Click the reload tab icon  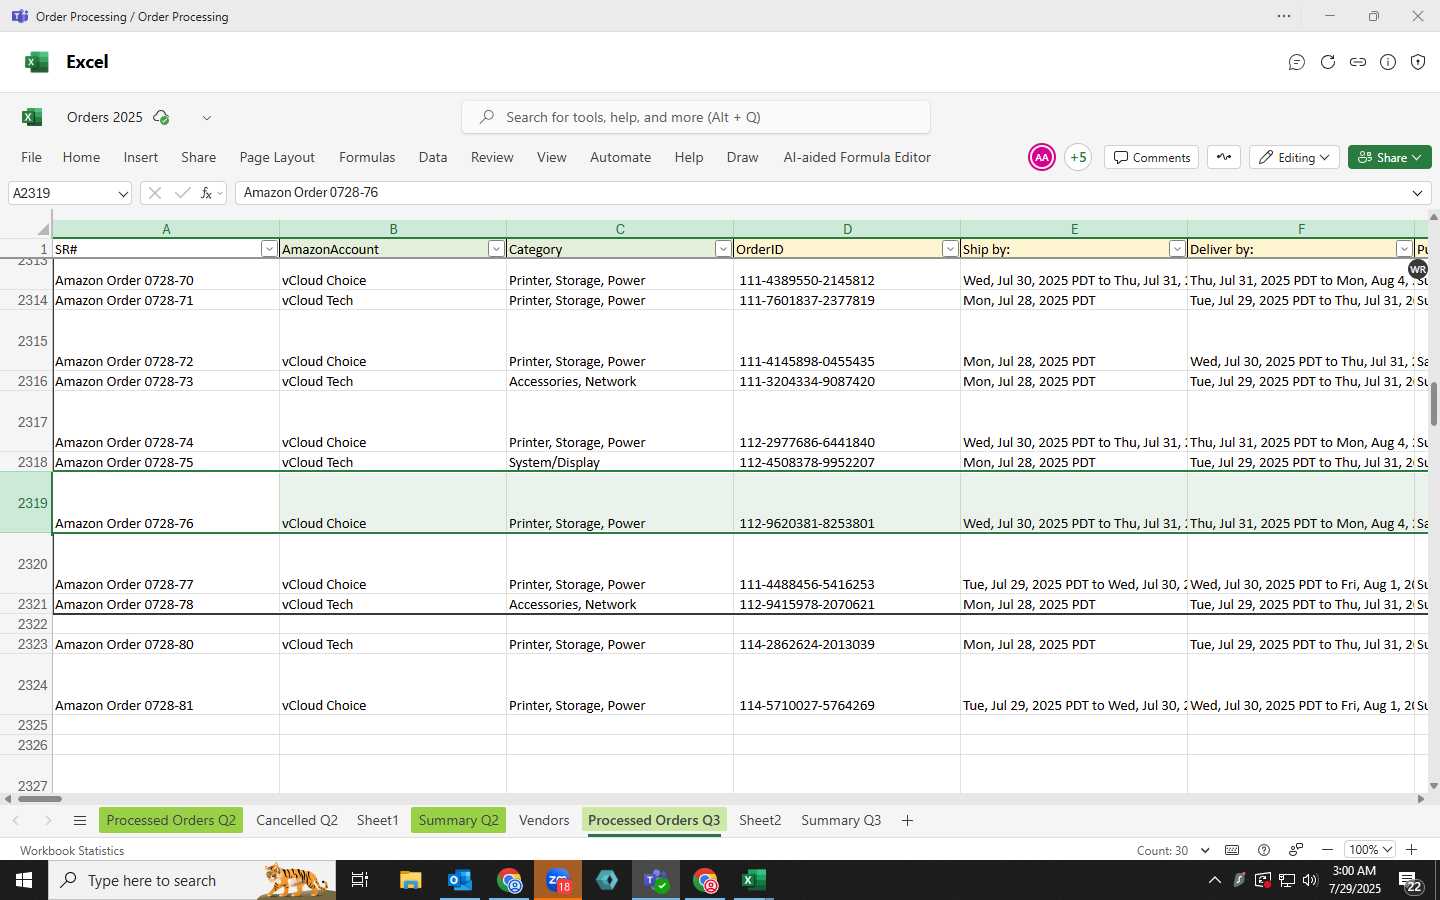(1328, 62)
